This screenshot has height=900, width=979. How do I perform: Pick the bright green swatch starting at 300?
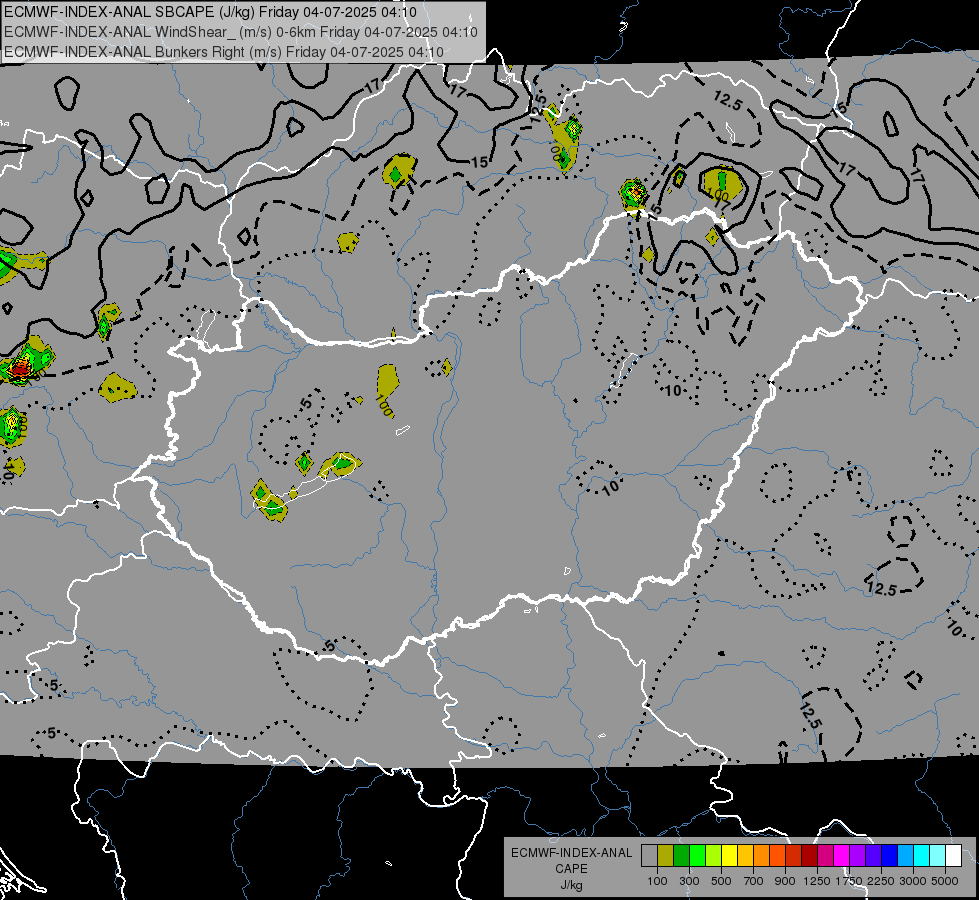697,855
